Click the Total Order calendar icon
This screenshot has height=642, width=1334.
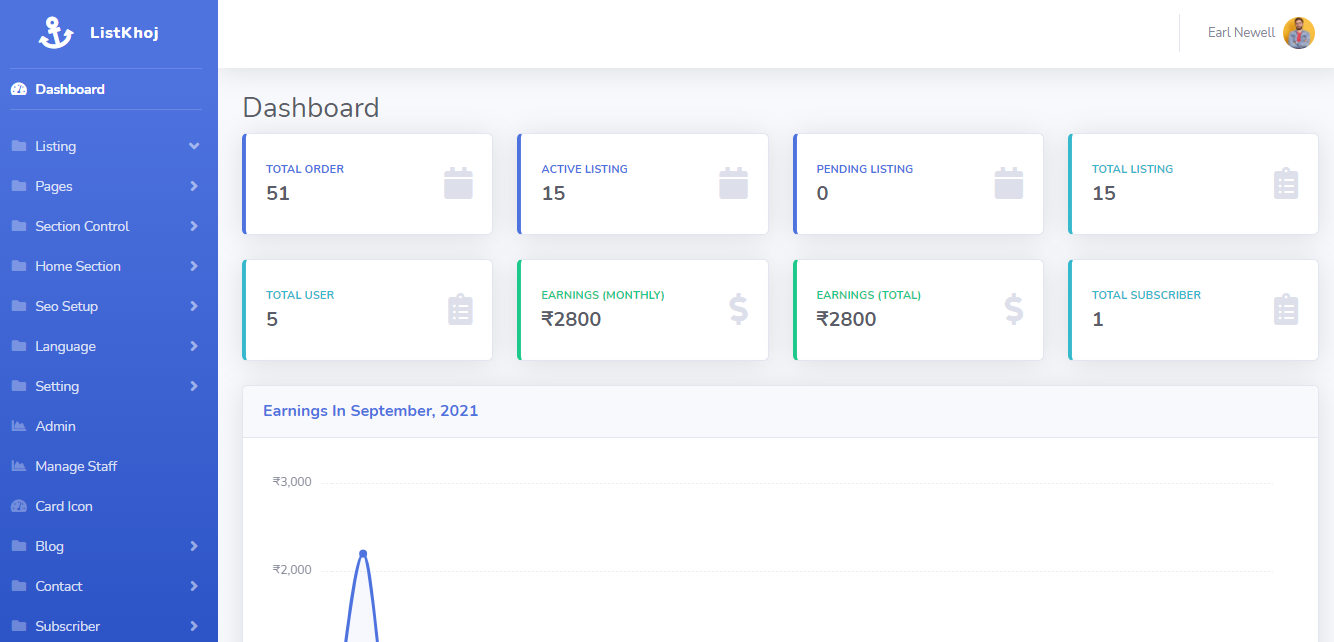458,184
